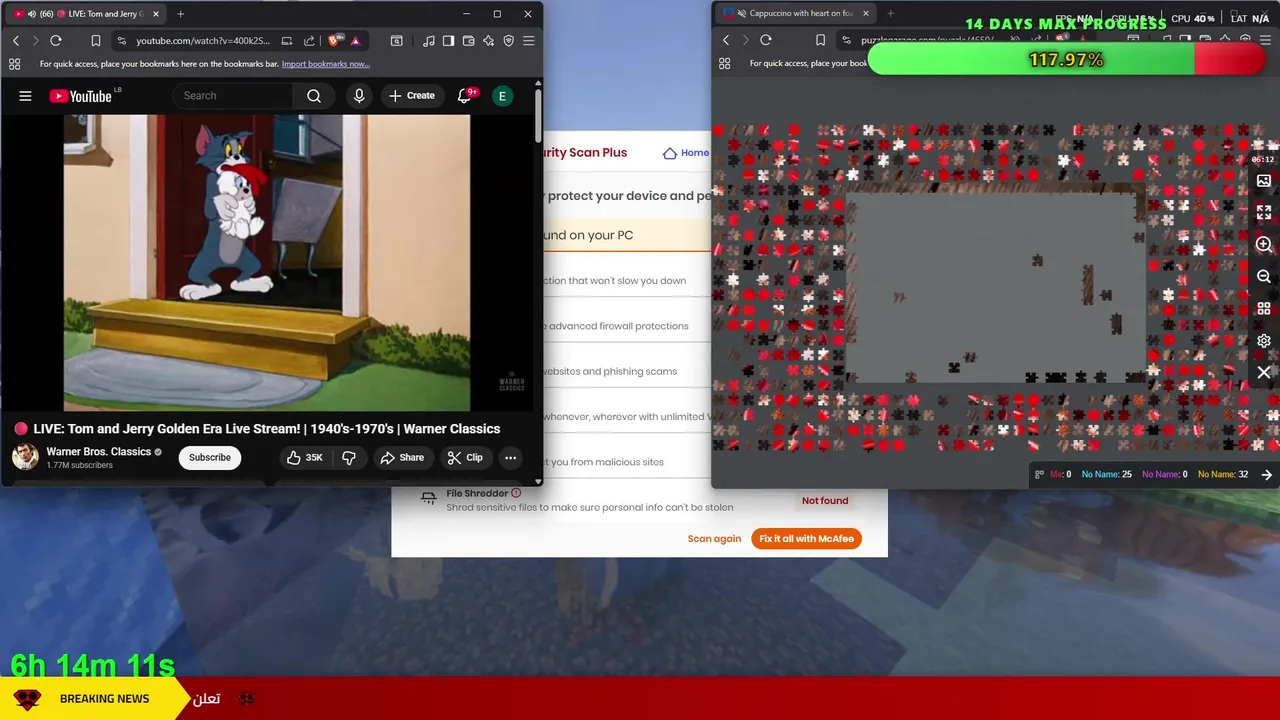Open Warner Bros. Classics channel avatar
This screenshot has height=720, width=1280.
(x=25, y=457)
